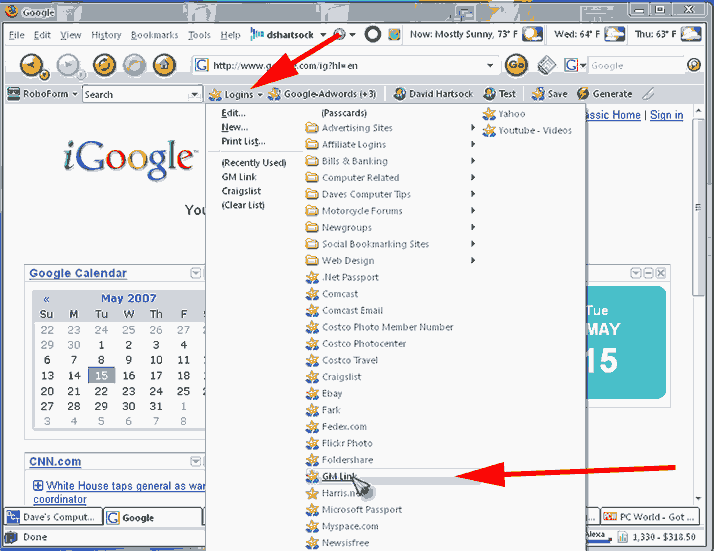Screen dimensions: 714x551
Task: Click (Clear List) entry
Action: tap(243, 205)
